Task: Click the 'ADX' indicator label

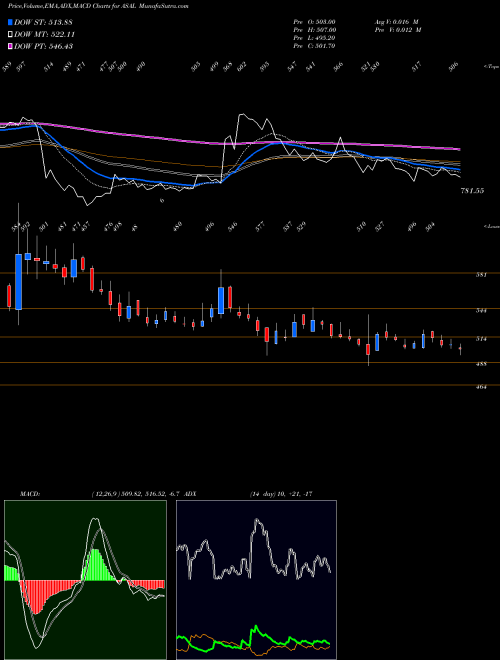Action: pyautogui.click(x=190, y=494)
